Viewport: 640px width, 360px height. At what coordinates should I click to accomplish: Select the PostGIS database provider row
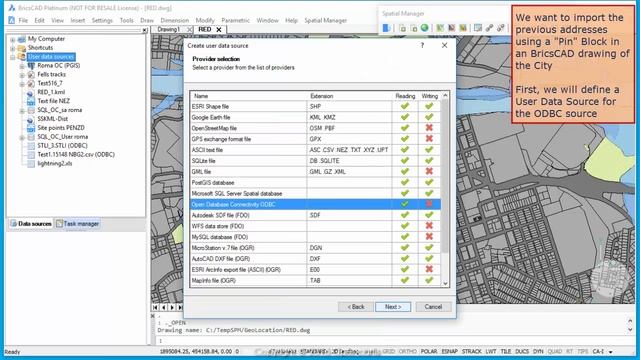pyautogui.click(x=316, y=182)
